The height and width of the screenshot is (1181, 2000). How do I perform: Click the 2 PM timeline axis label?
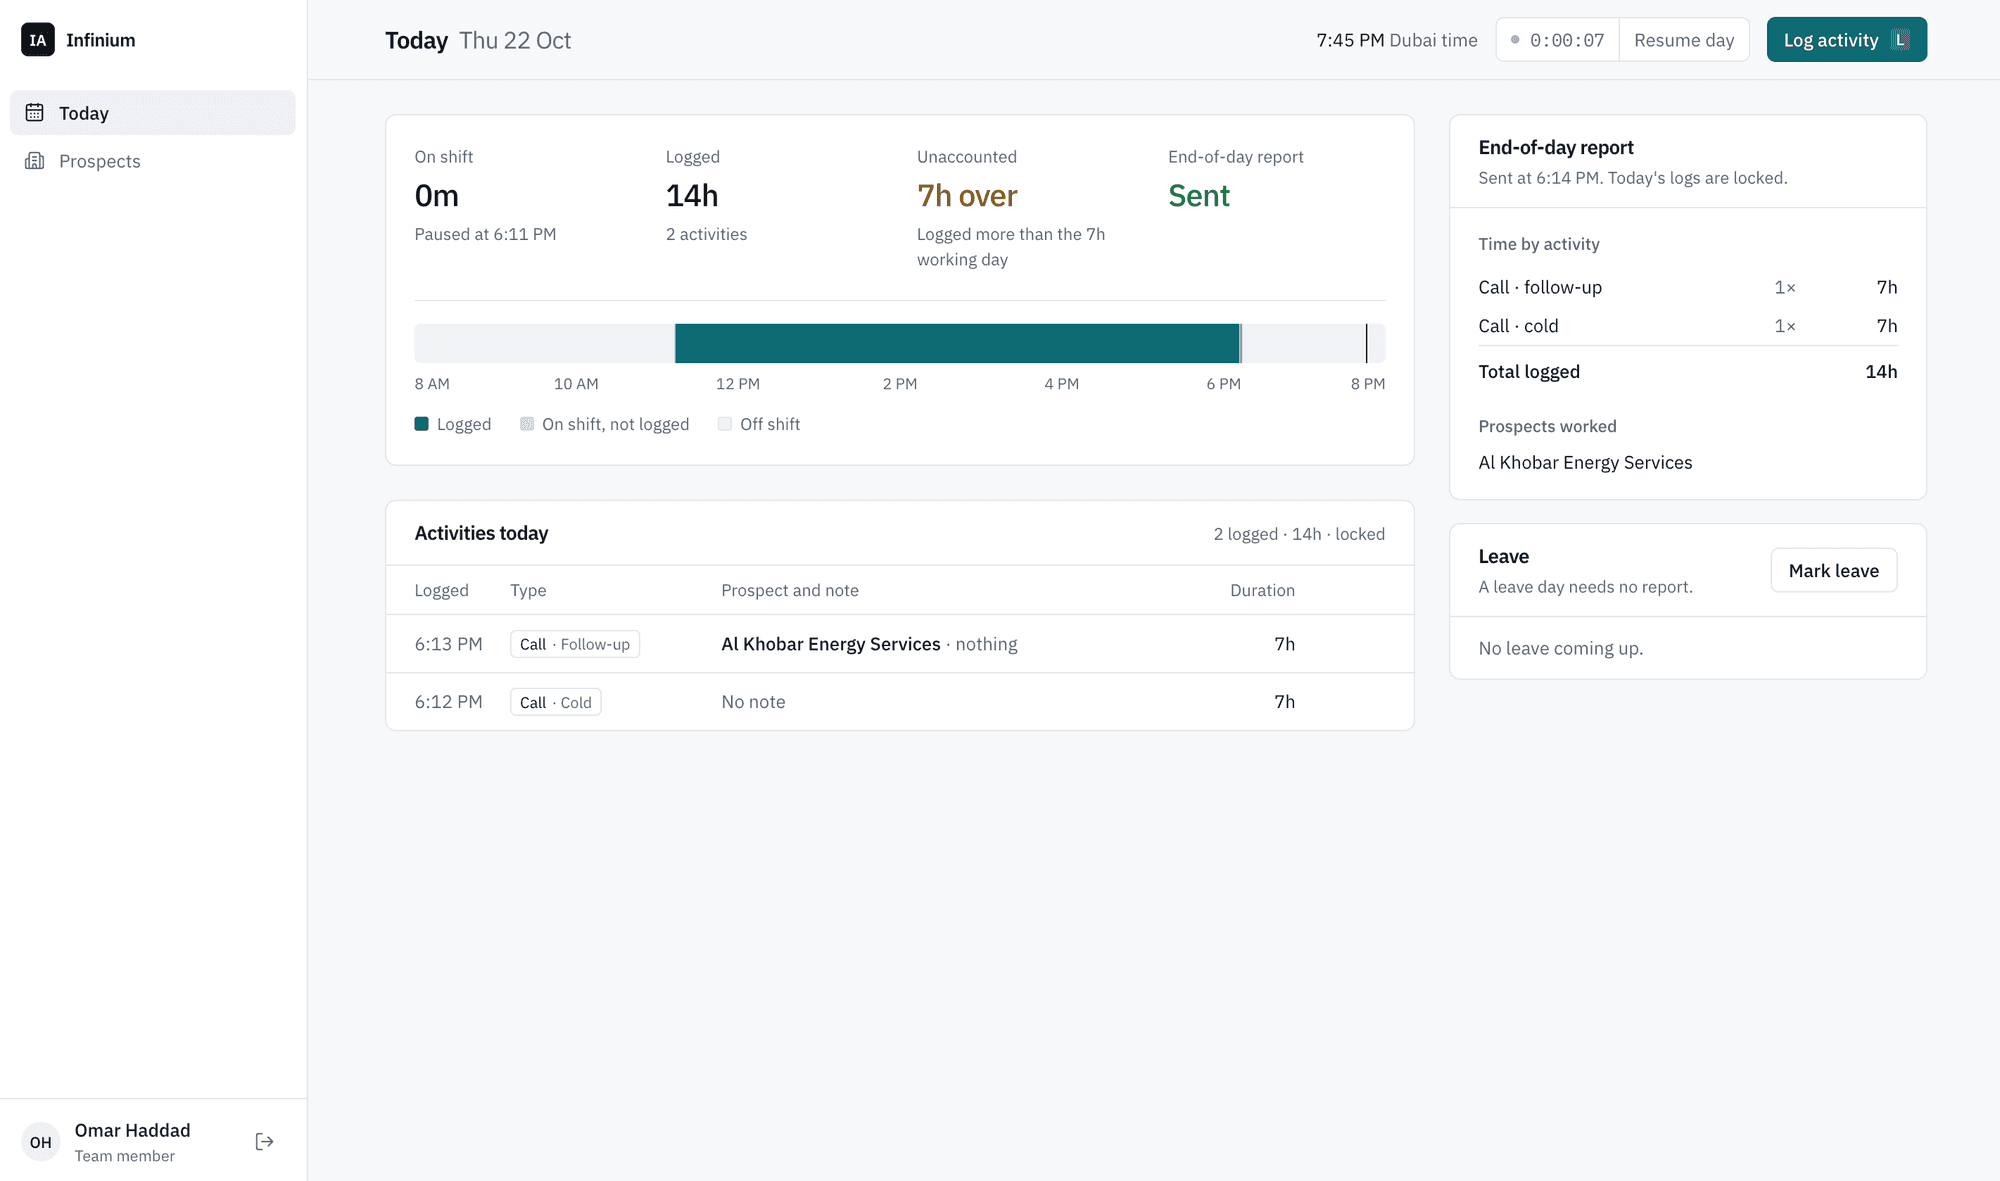pos(900,384)
